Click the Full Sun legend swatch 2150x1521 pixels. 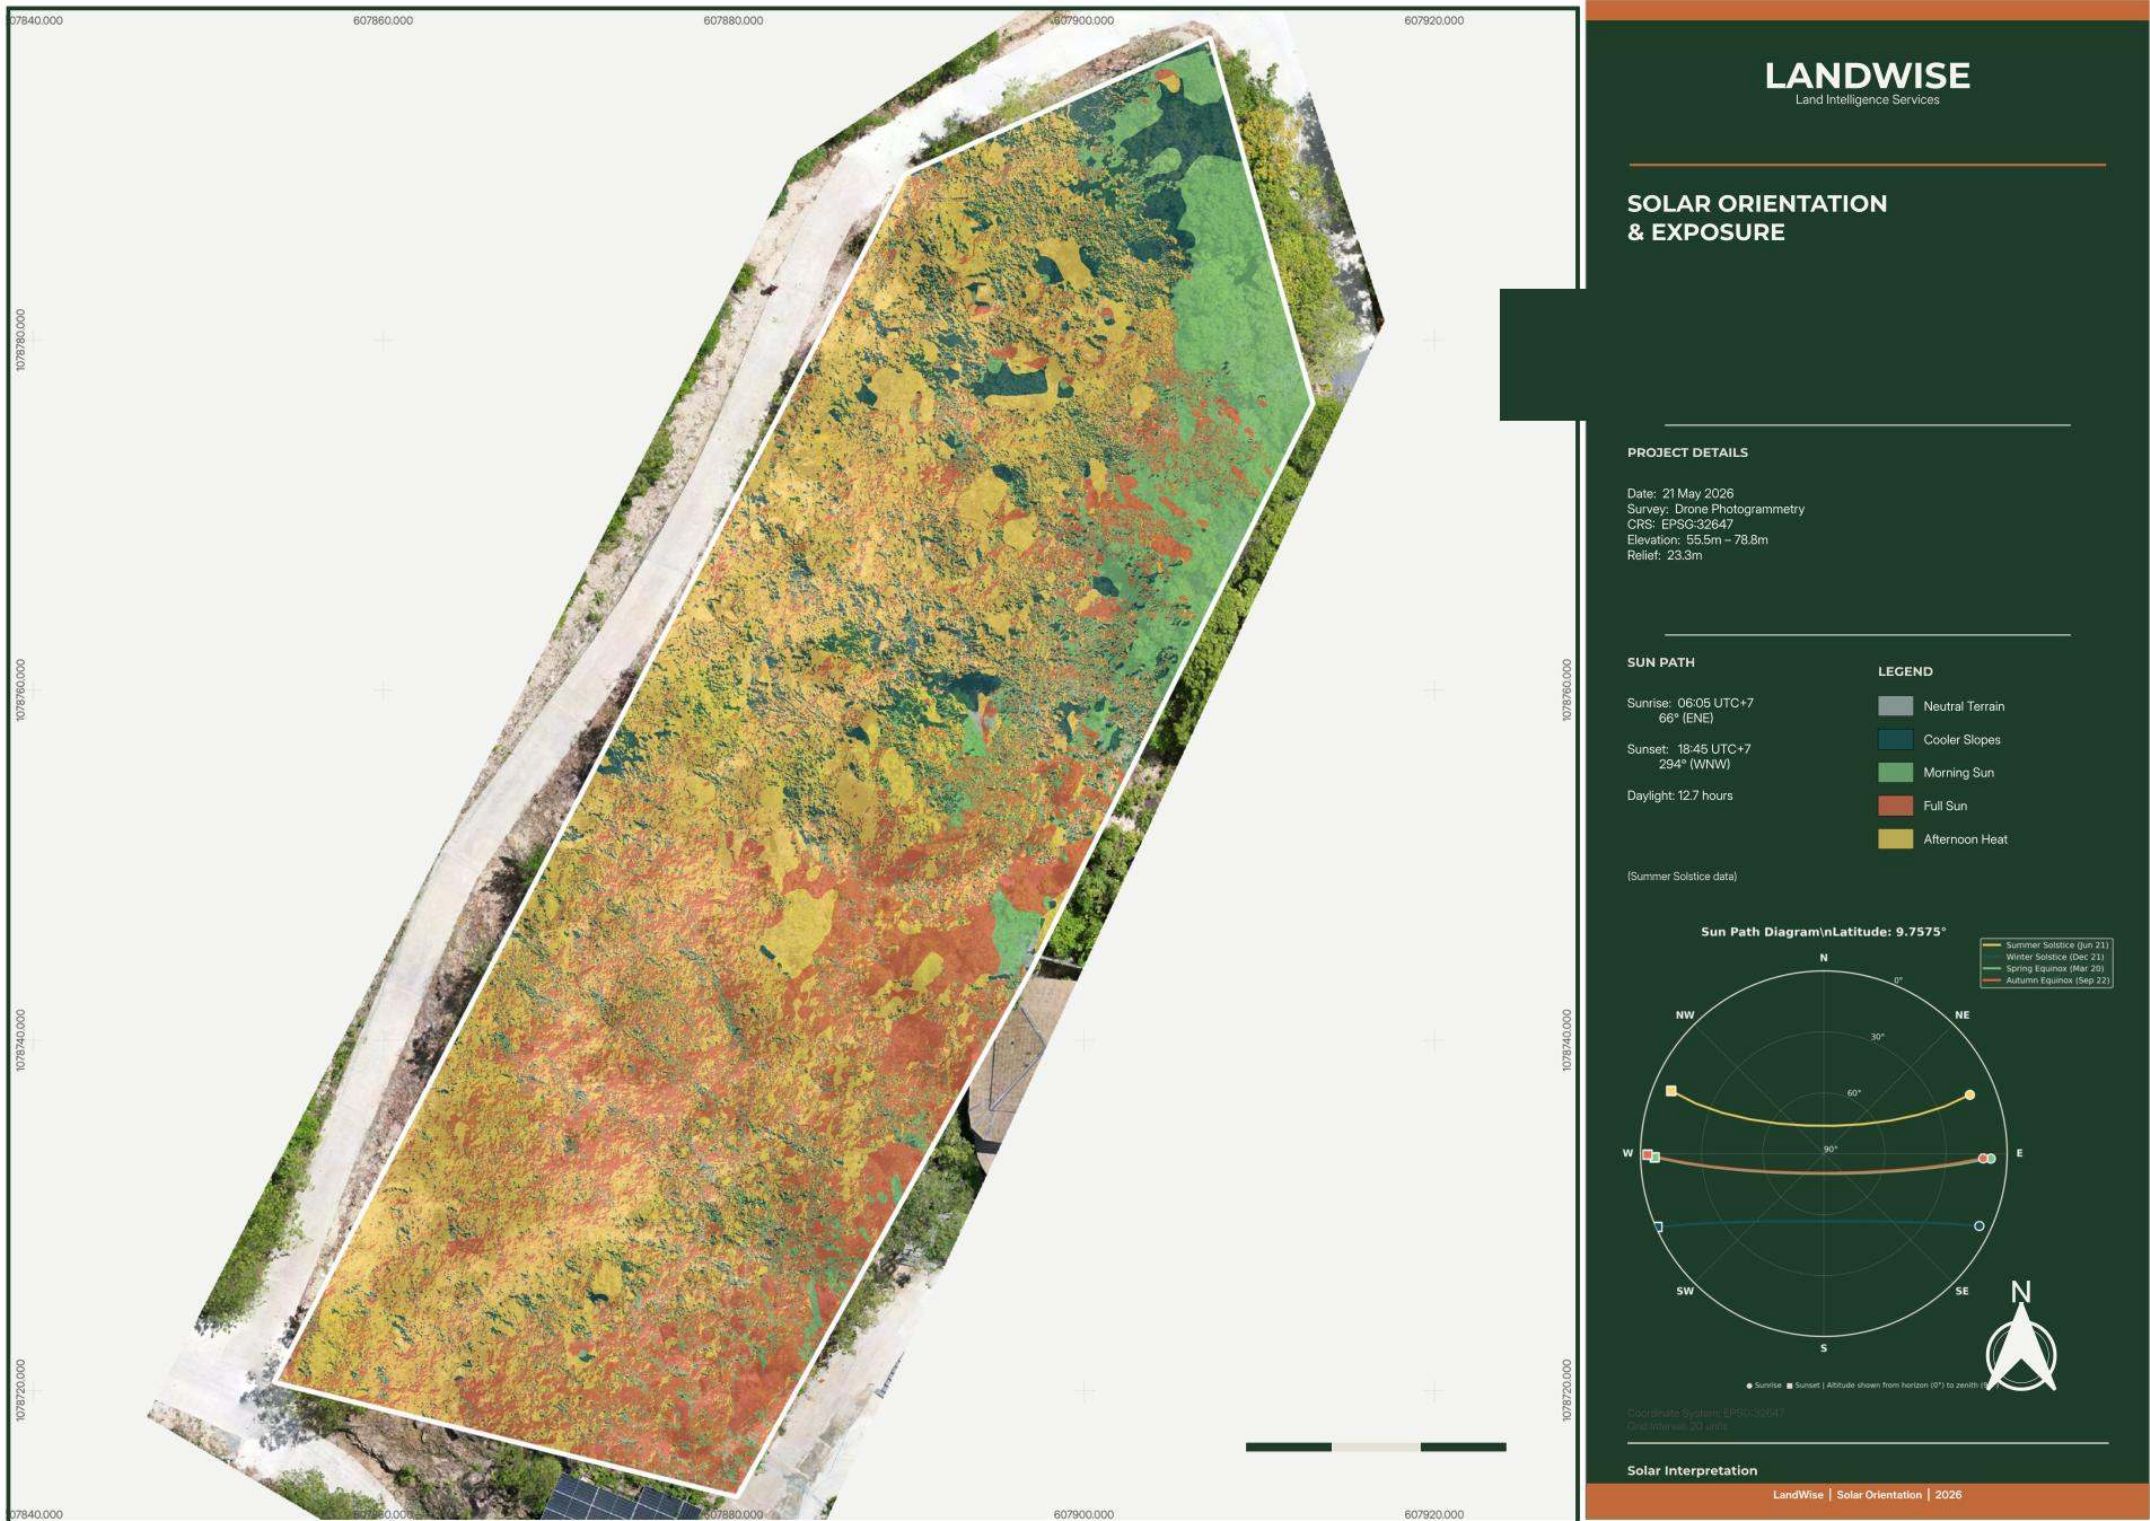click(1895, 806)
